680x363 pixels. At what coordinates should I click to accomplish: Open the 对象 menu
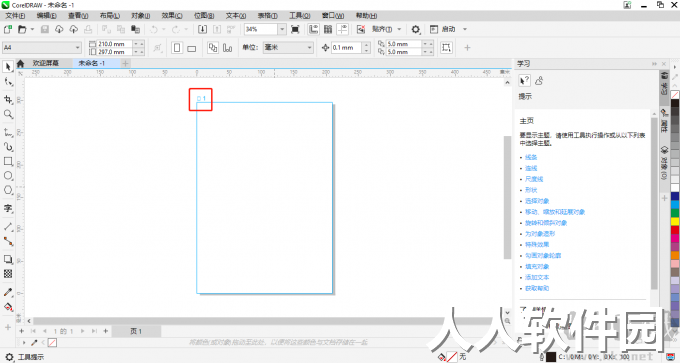click(x=141, y=16)
